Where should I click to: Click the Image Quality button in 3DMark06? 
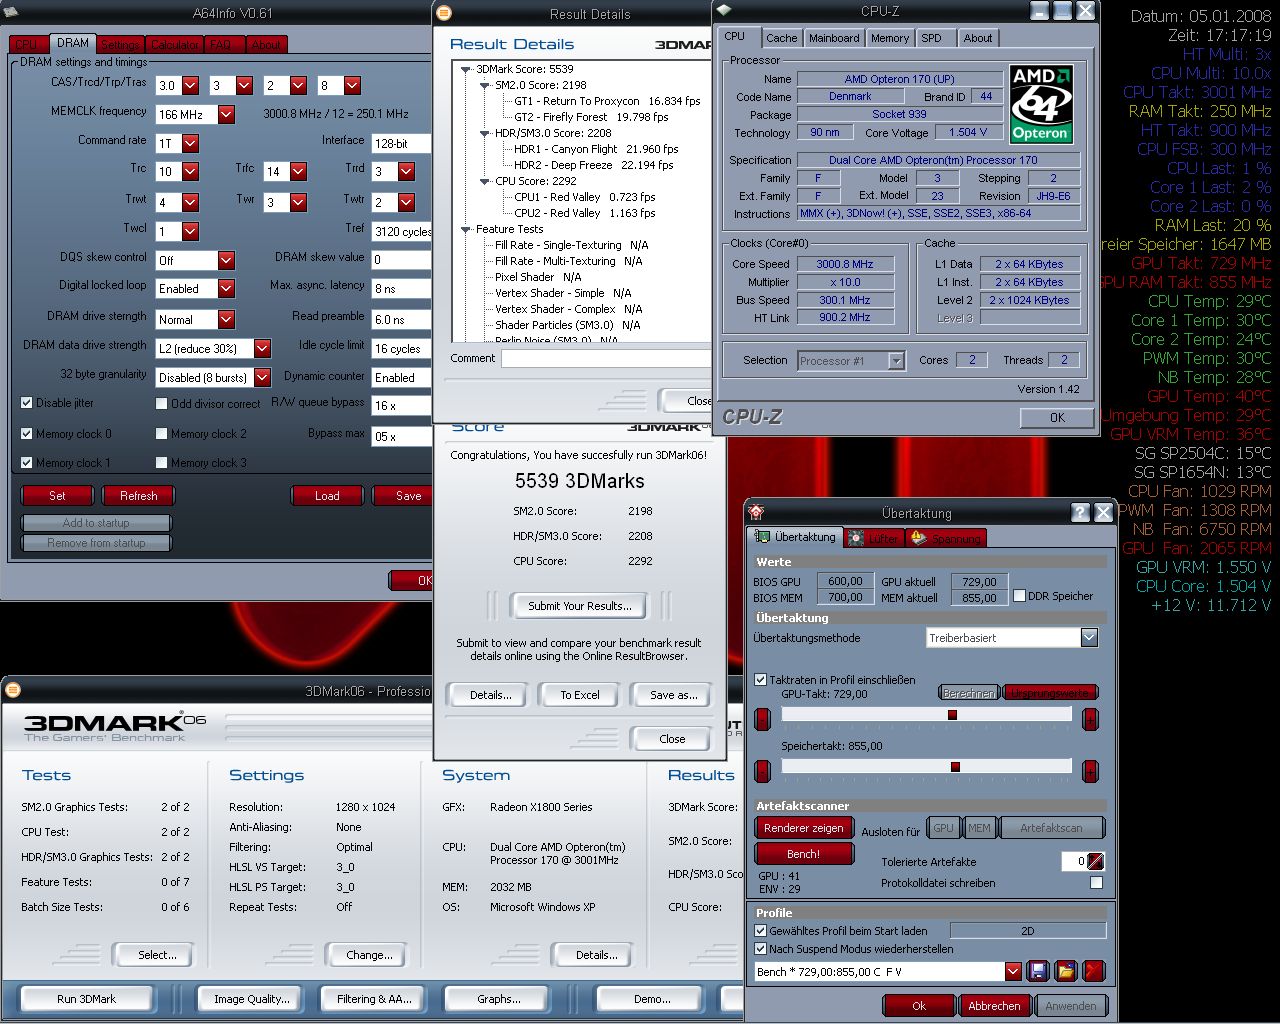click(x=251, y=998)
